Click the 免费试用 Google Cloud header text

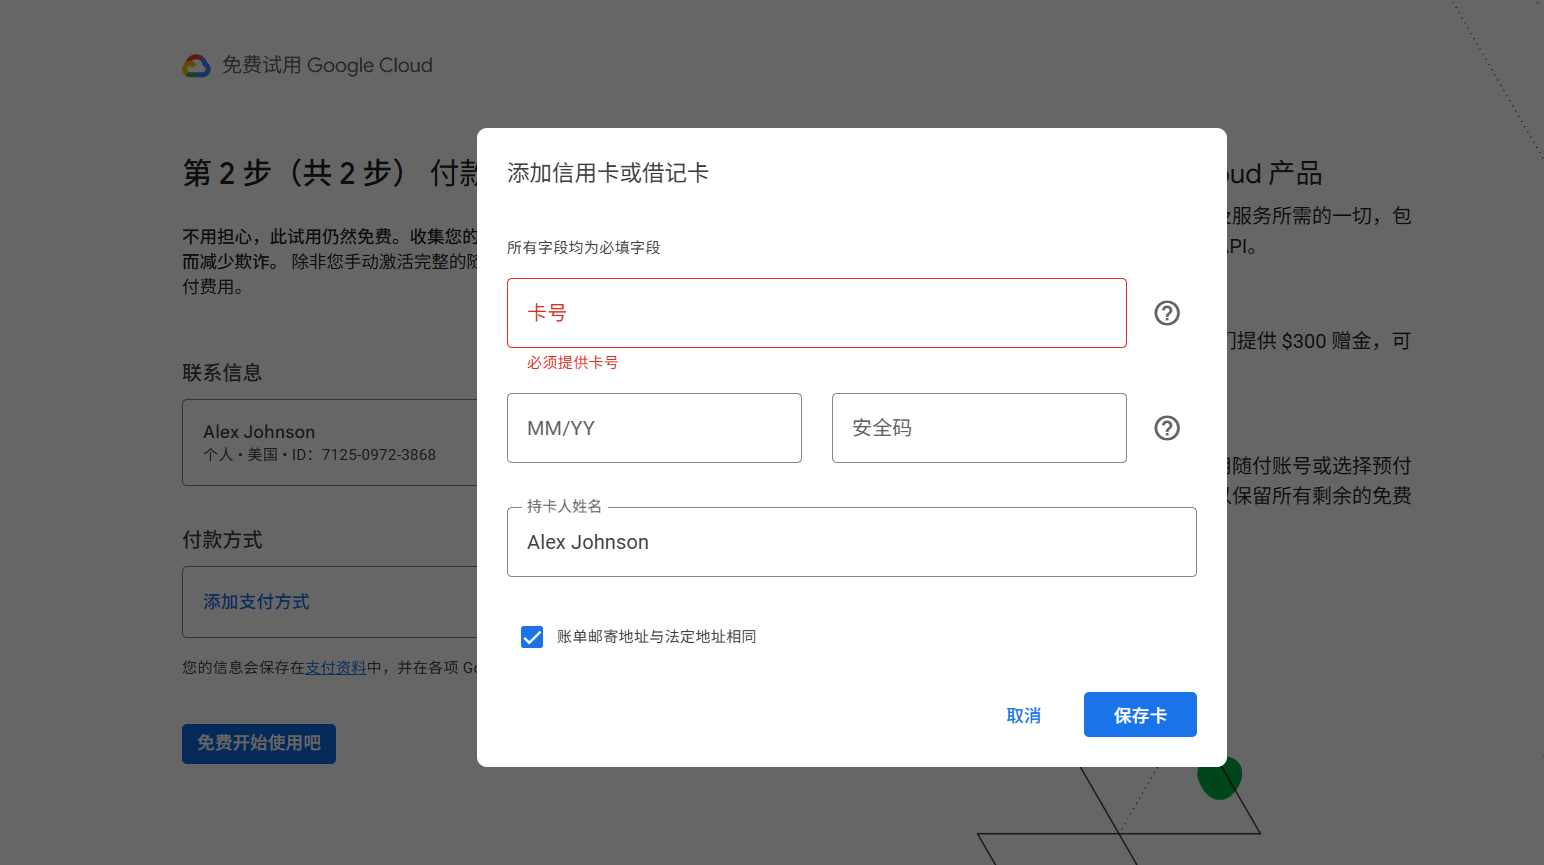pos(327,66)
